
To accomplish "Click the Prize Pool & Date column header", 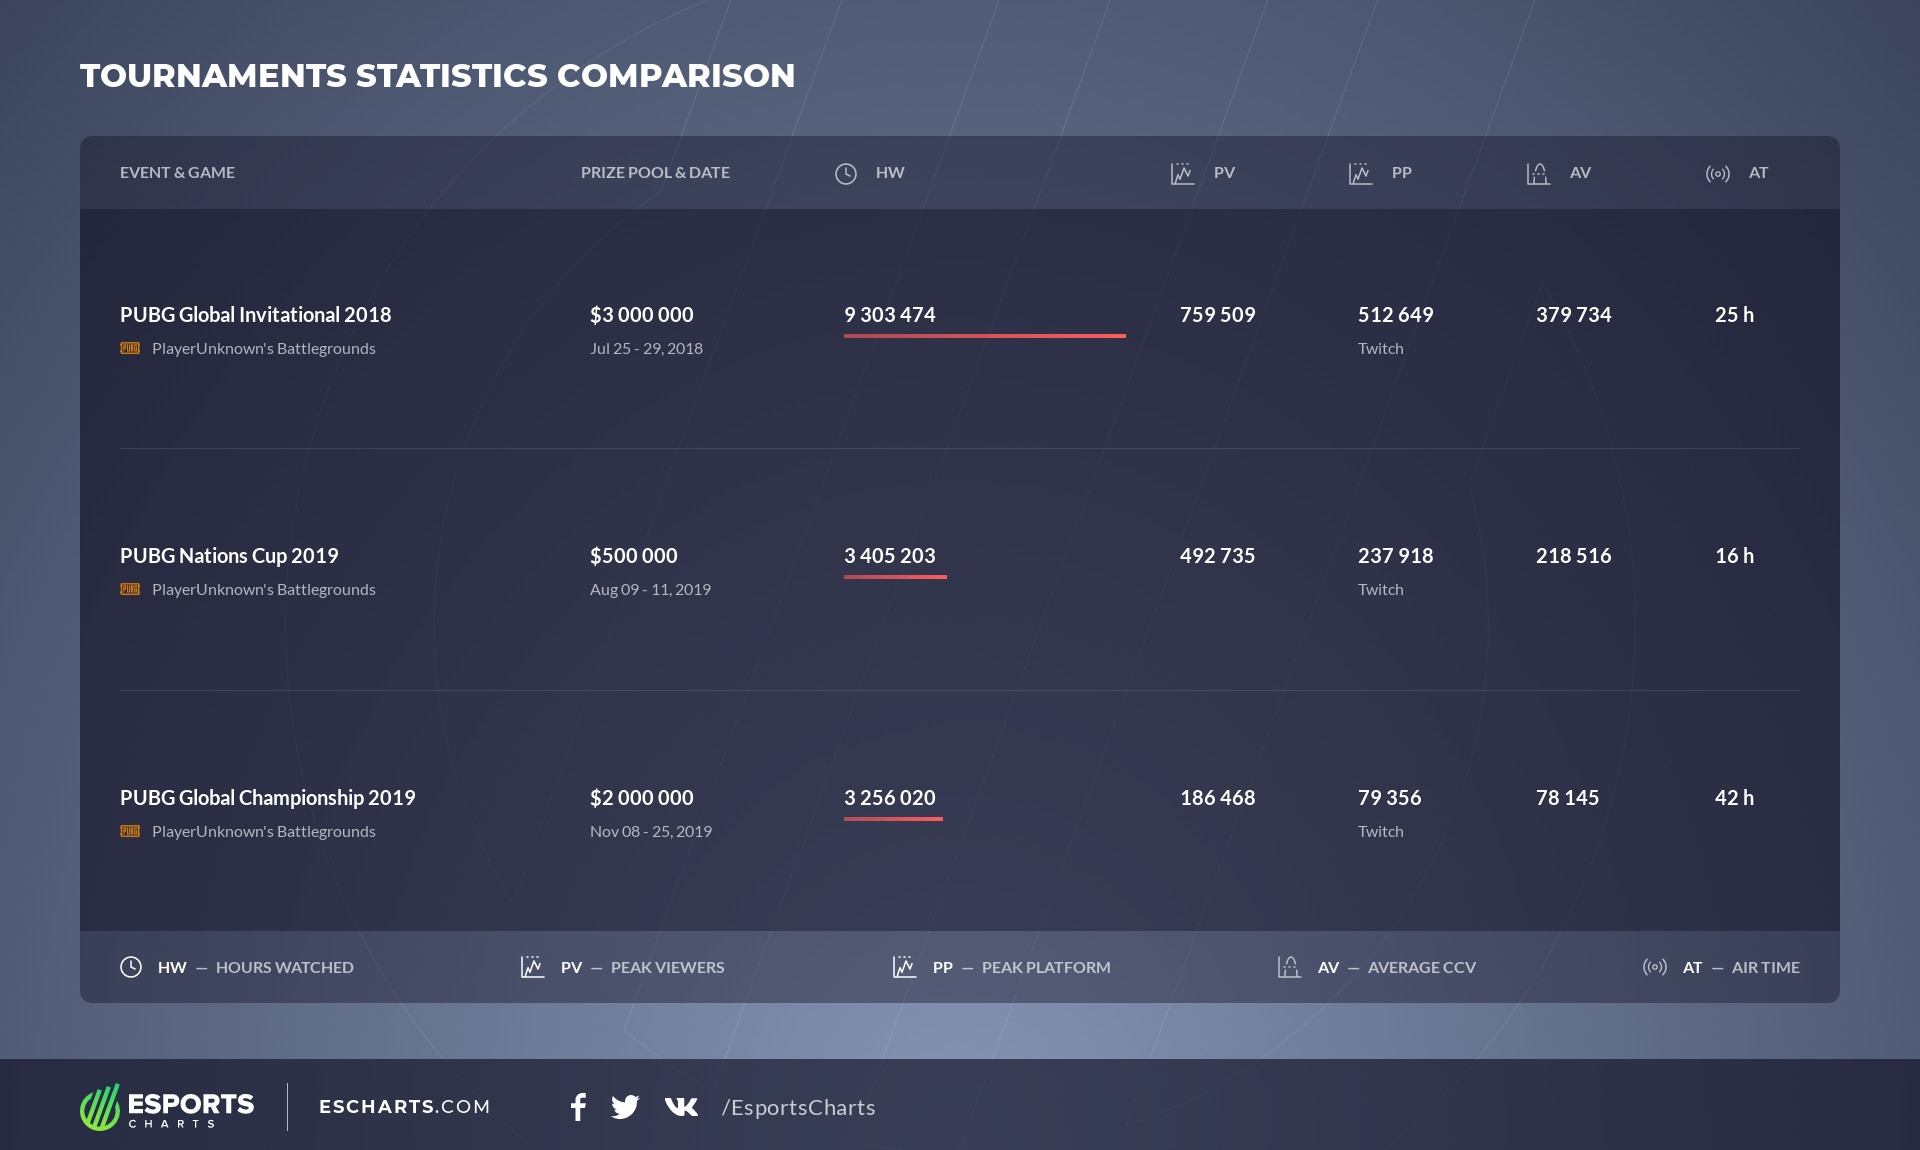I will click(x=655, y=172).
